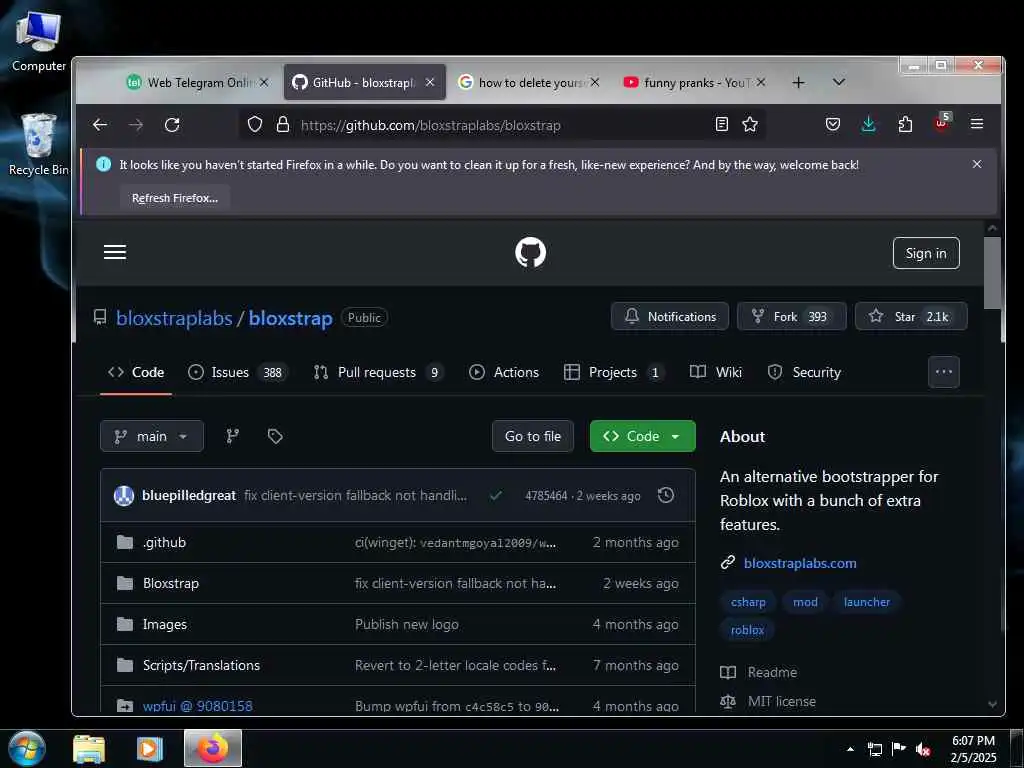Screen dimensions: 1024x768
Task: Launch media player from taskbar
Action: (x=150, y=749)
